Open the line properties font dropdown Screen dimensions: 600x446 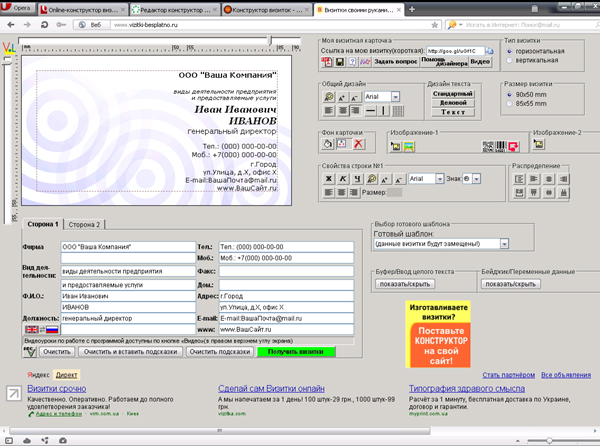coord(438,178)
